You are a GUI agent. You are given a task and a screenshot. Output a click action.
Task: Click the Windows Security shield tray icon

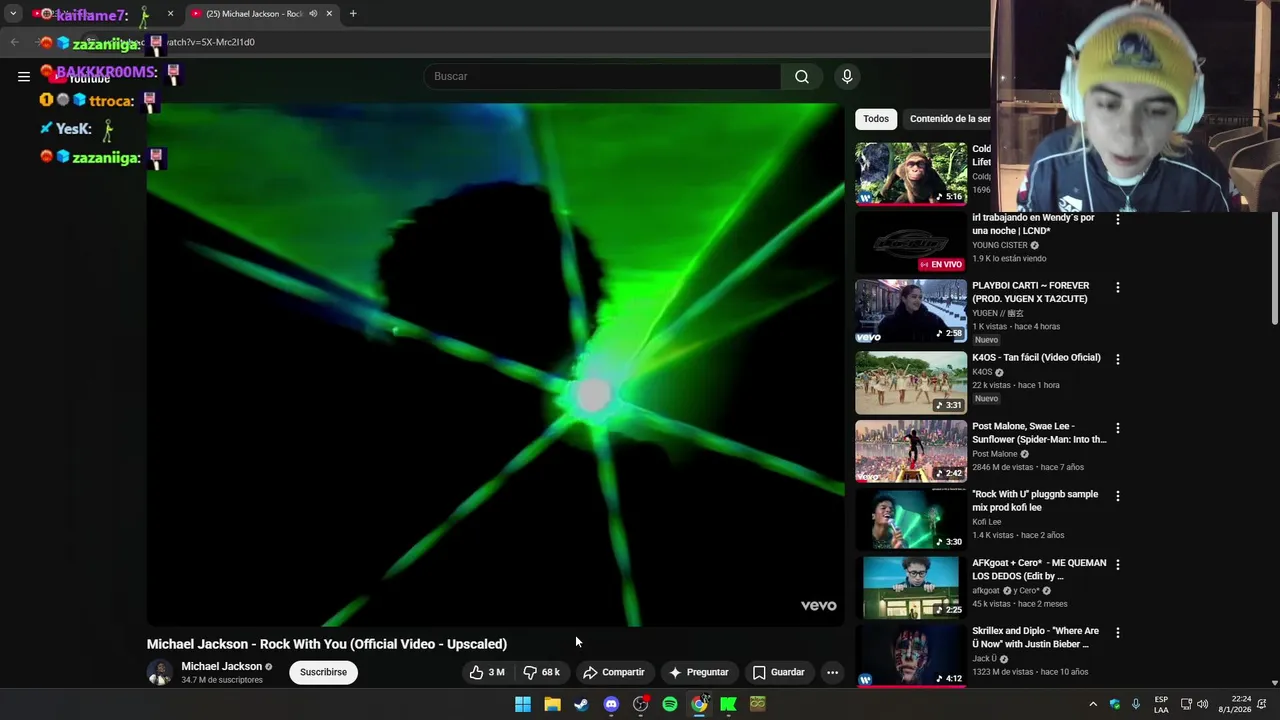coord(1115,704)
